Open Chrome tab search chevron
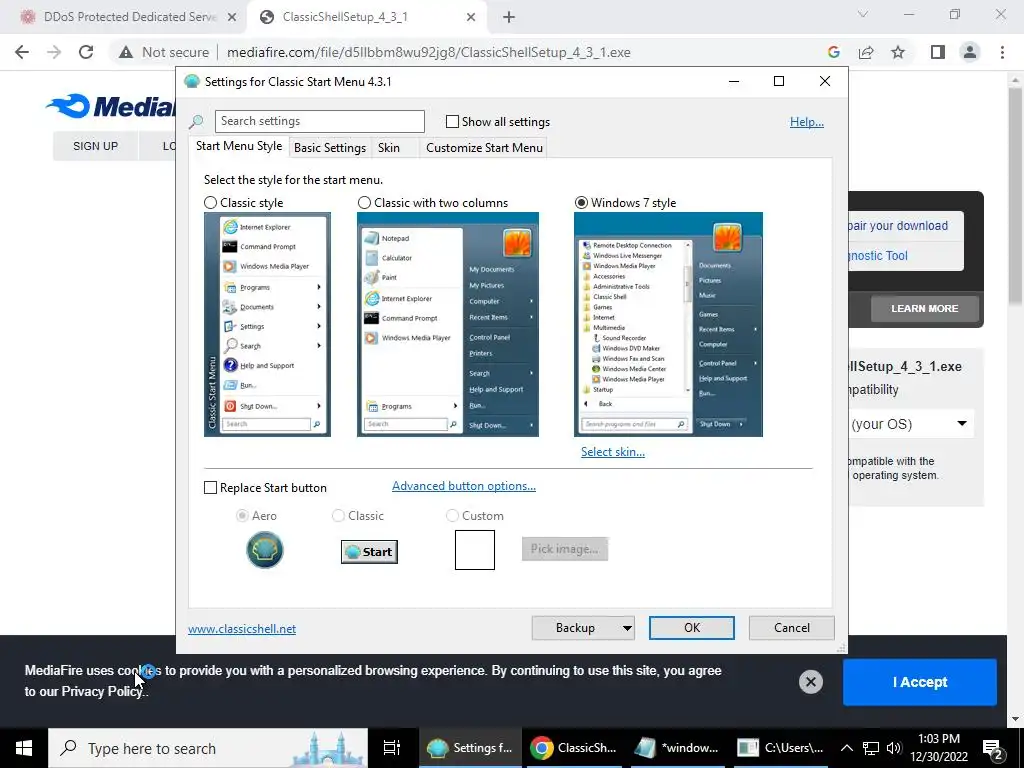 (x=863, y=14)
